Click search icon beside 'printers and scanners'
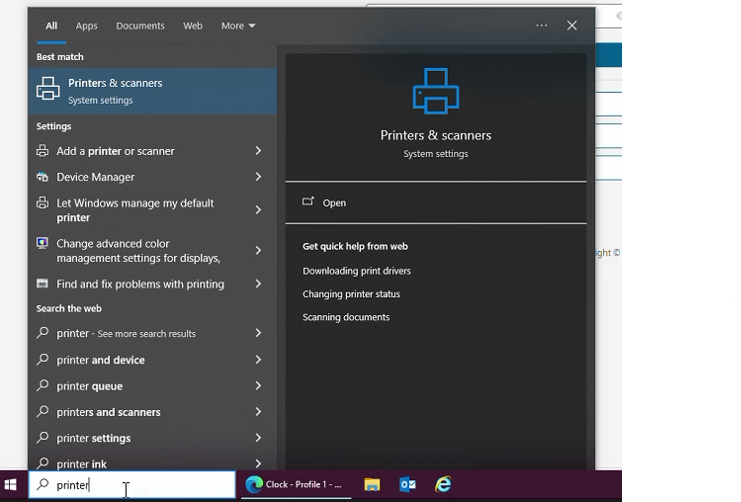This screenshot has height=502, width=741. pos(43,411)
